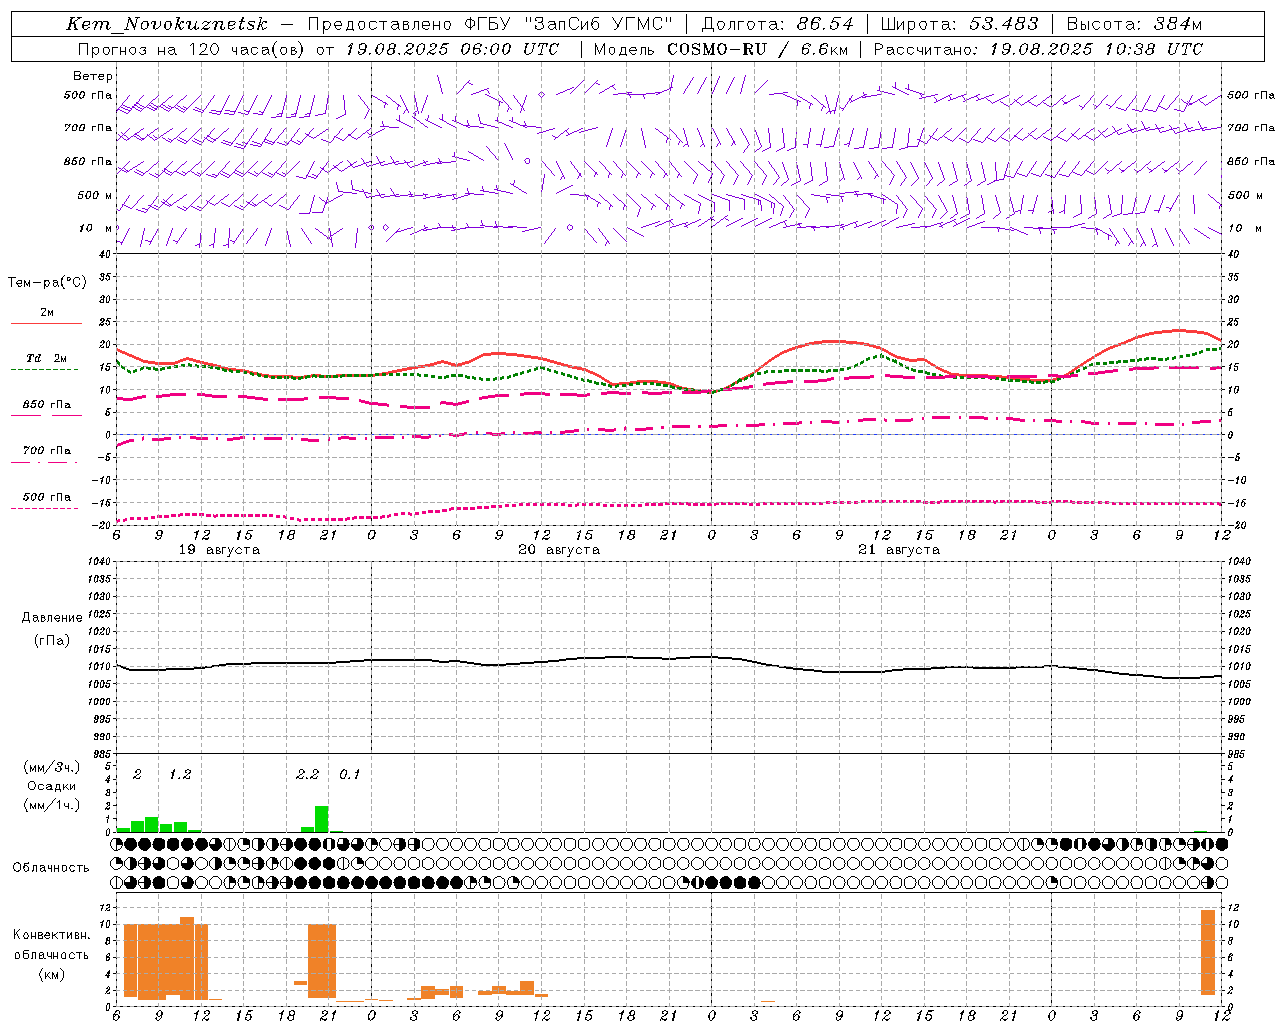Click the Ветер wind panel label

[x=92, y=76]
